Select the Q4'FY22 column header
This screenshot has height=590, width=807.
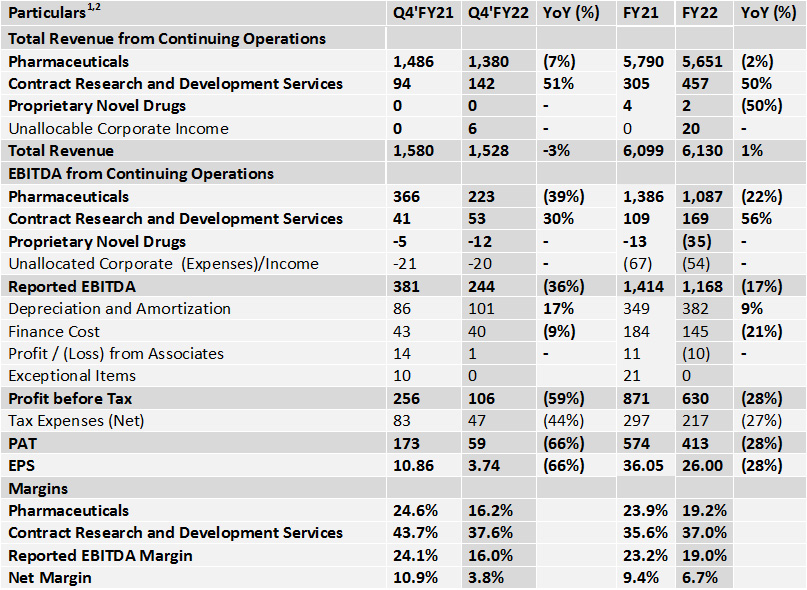pyautogui.click(x=498, y=12)
